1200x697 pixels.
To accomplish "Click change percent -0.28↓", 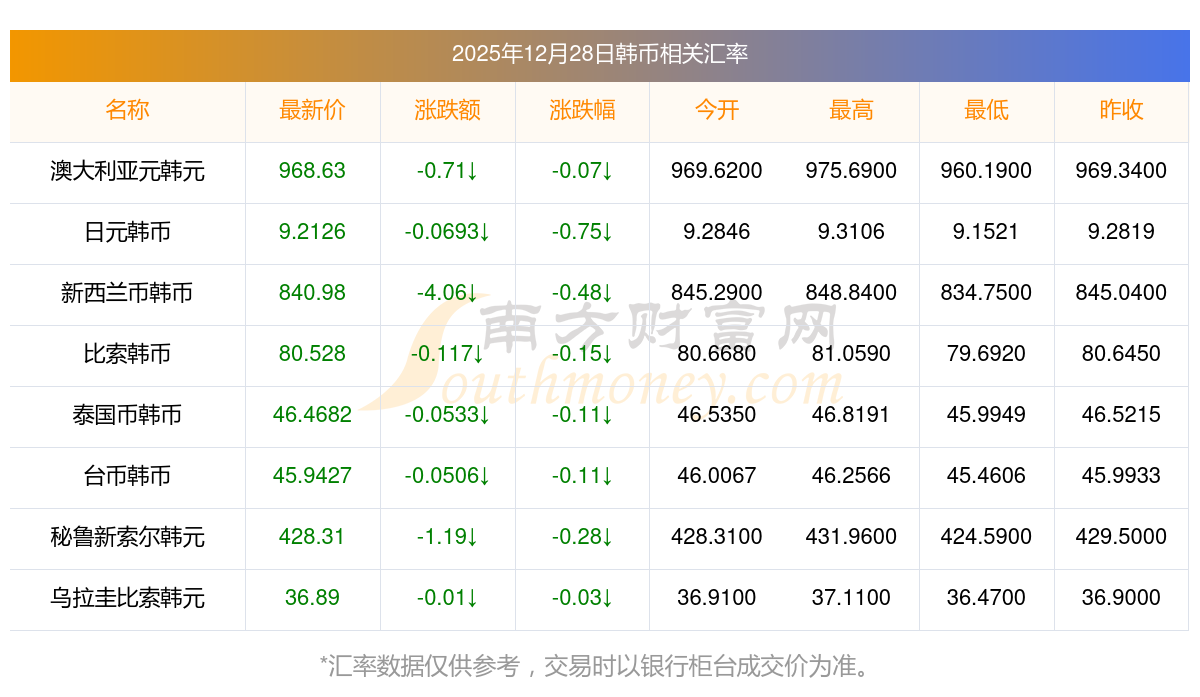I will click(582, 537).
